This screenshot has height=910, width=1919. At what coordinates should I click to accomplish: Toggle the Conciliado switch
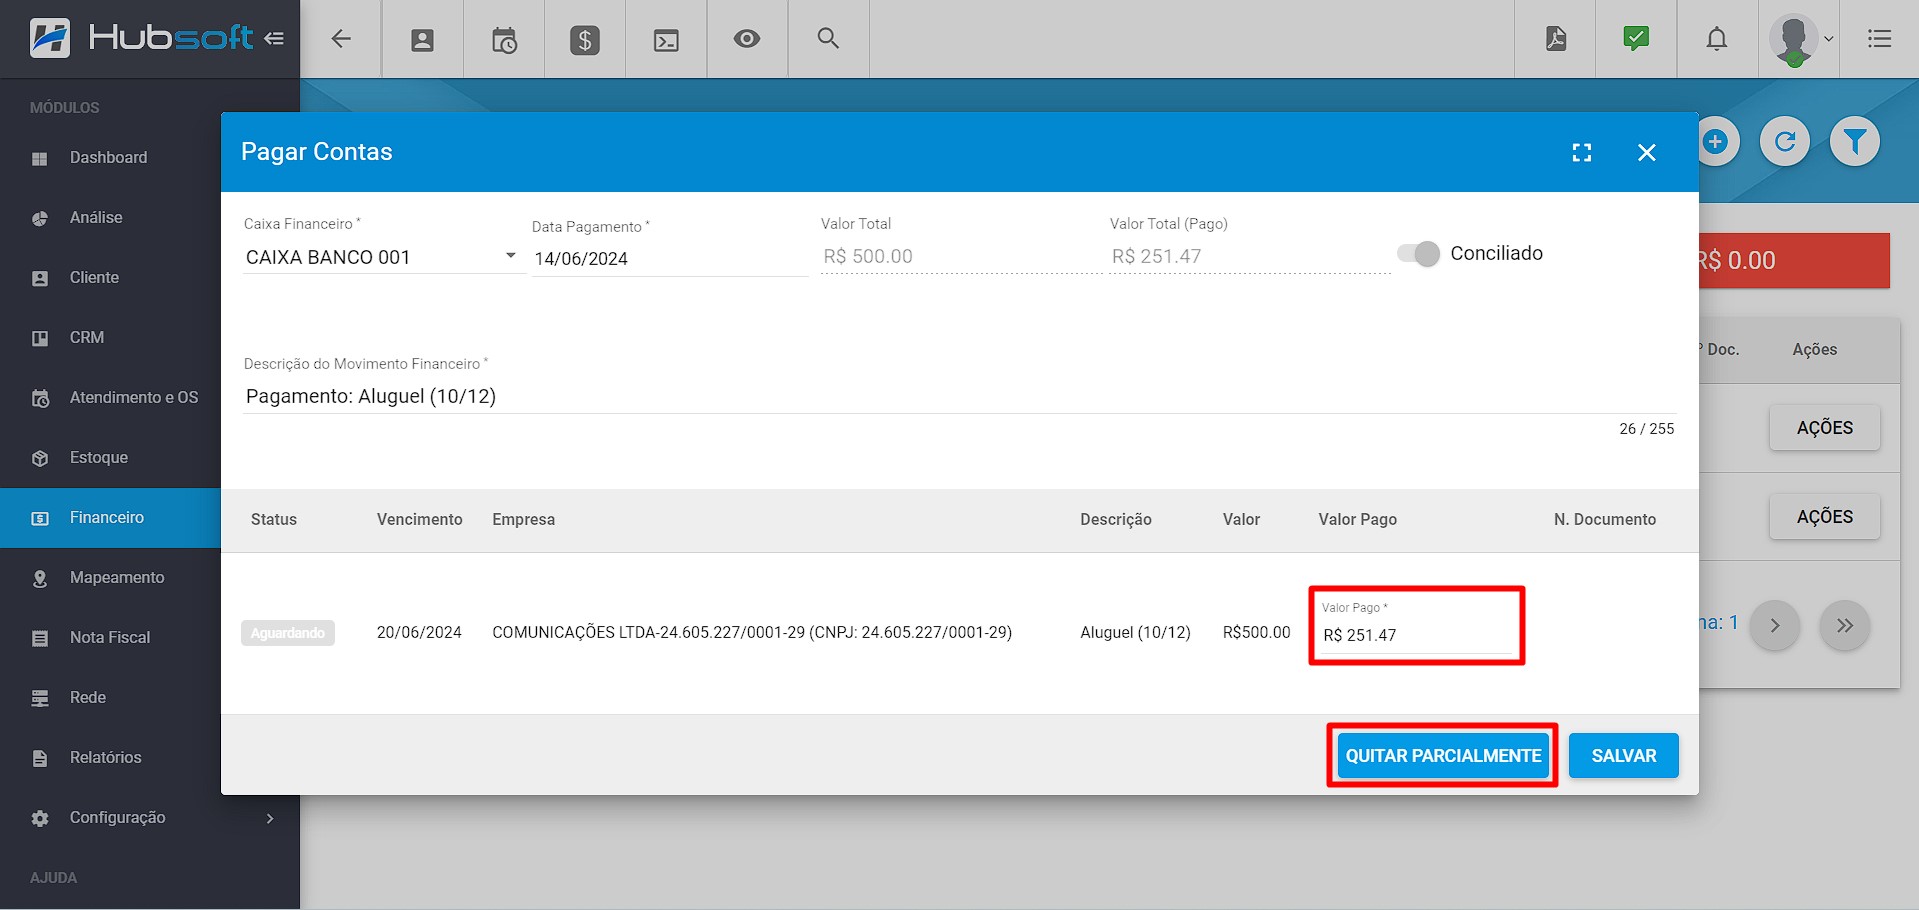tap(1419, 254)
